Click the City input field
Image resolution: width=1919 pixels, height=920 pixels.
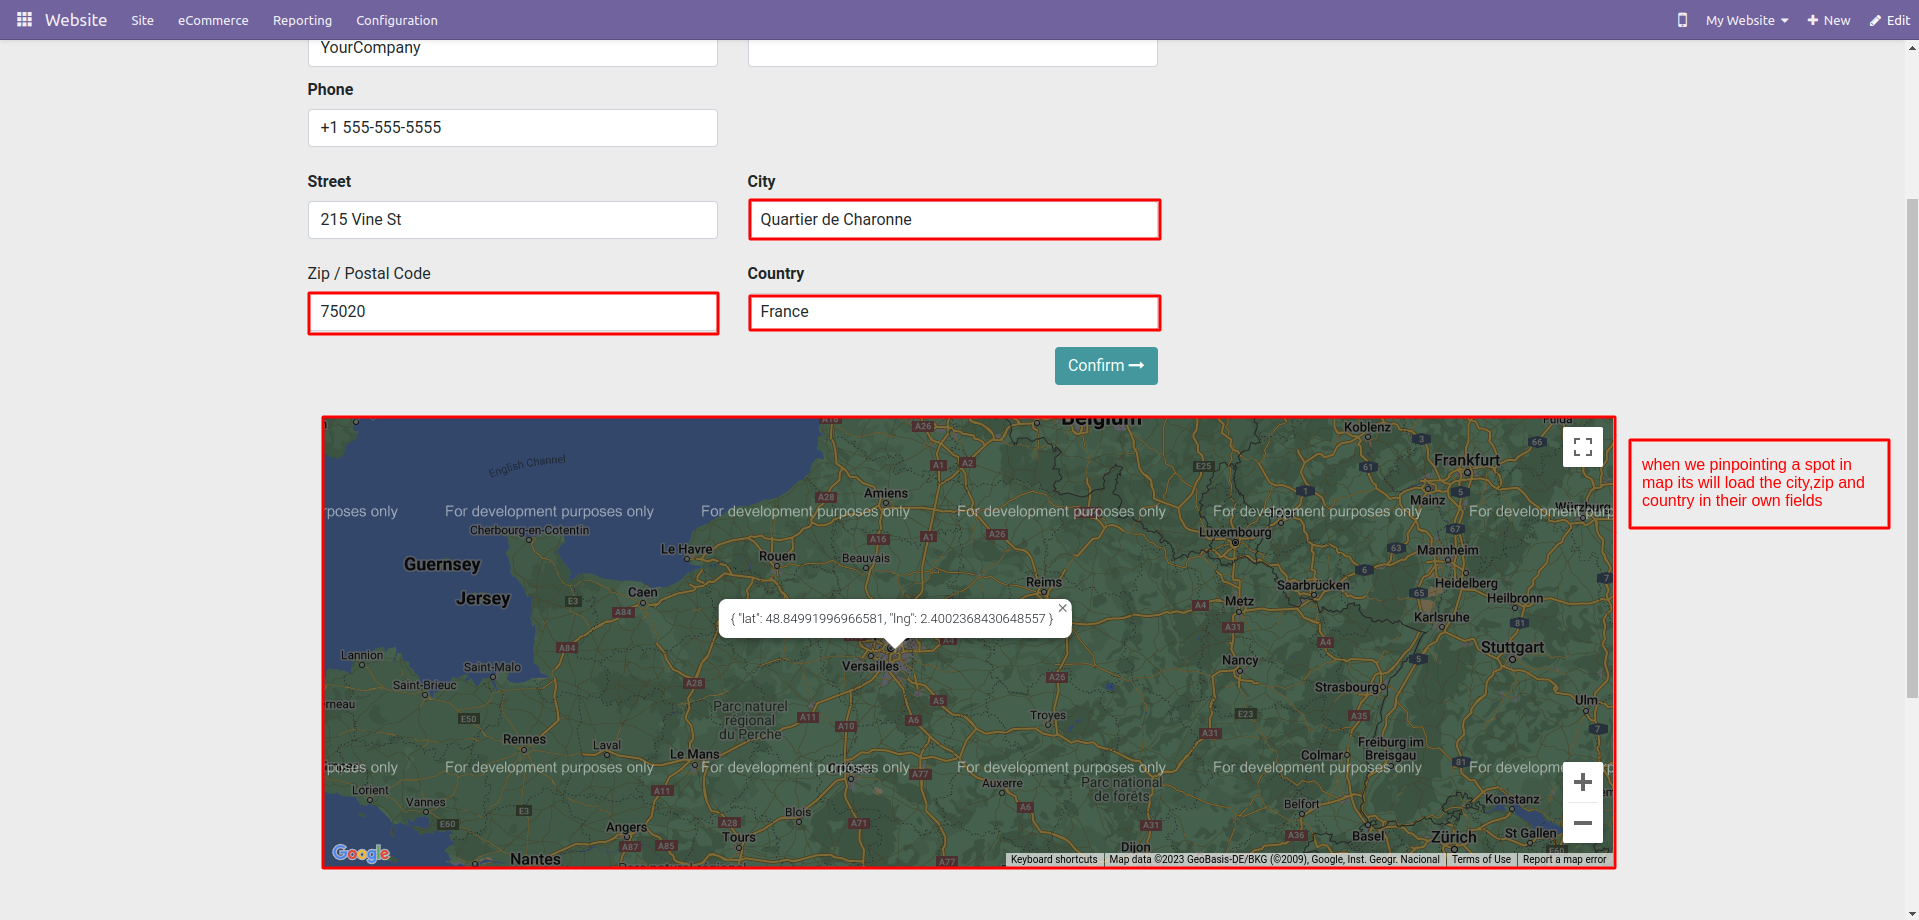pyautogui.click(x=954, y=220)
